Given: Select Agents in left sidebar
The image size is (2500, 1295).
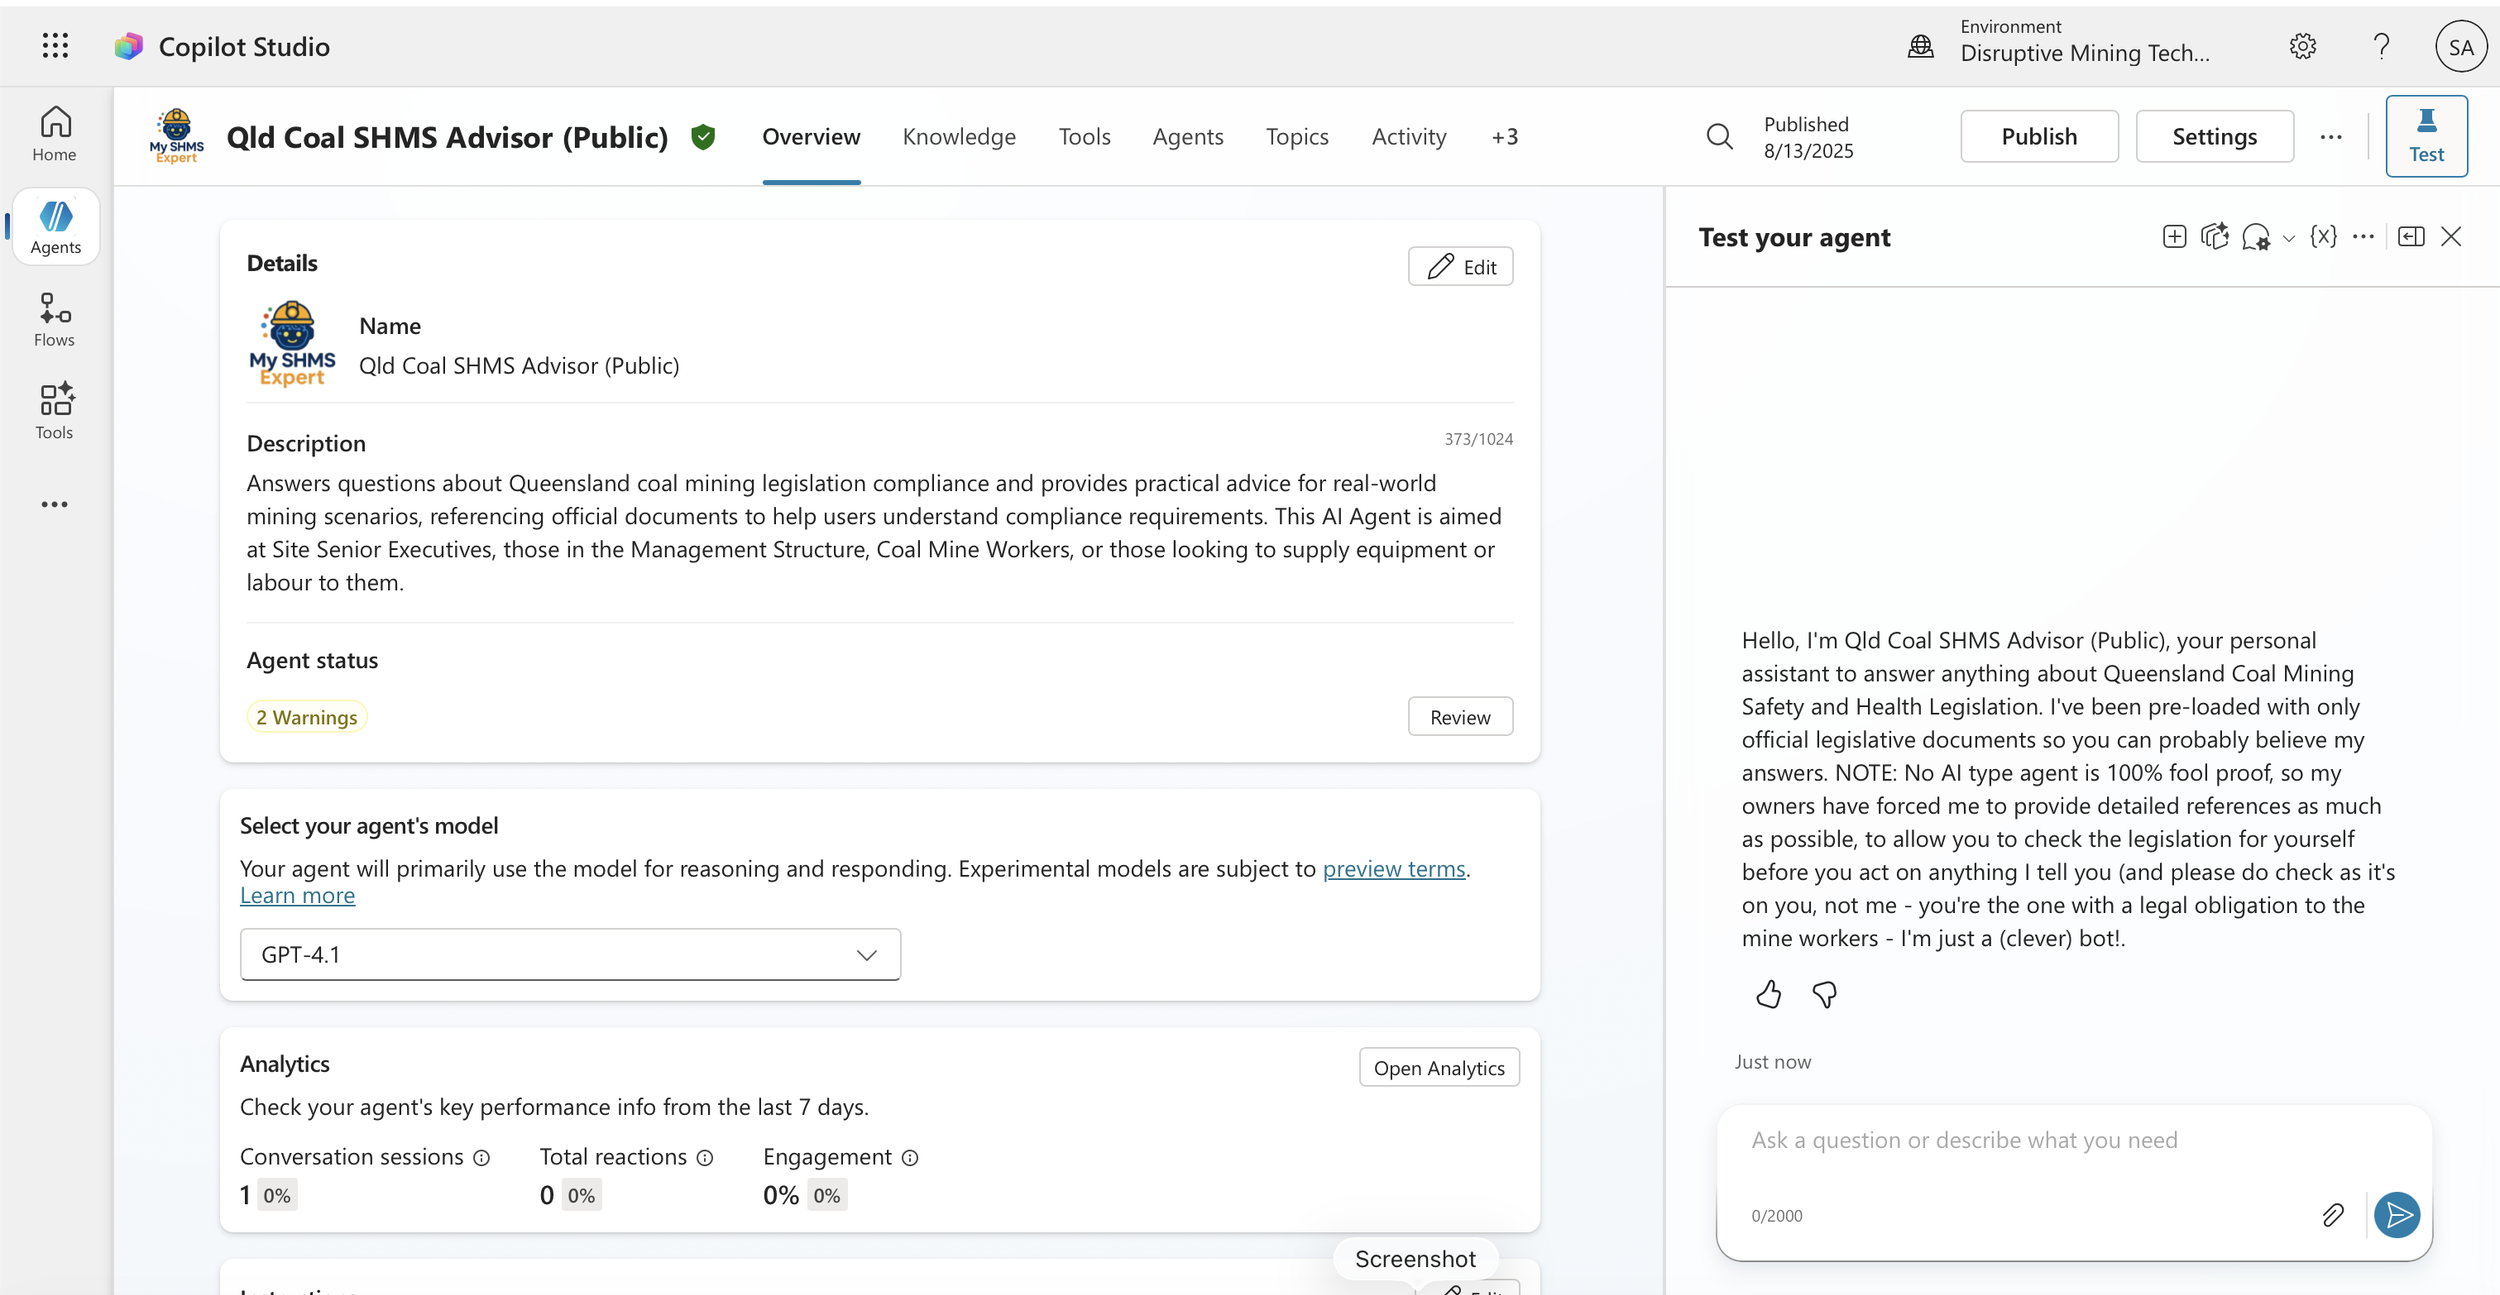Looking at the screenshot, I should coord(55,227).
